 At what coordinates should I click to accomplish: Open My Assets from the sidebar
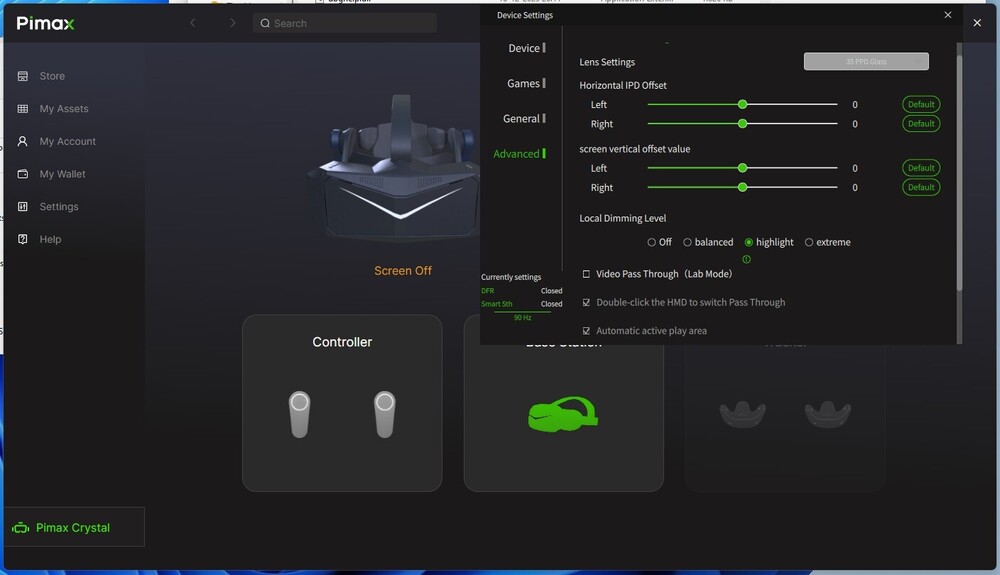click(64, 109)
